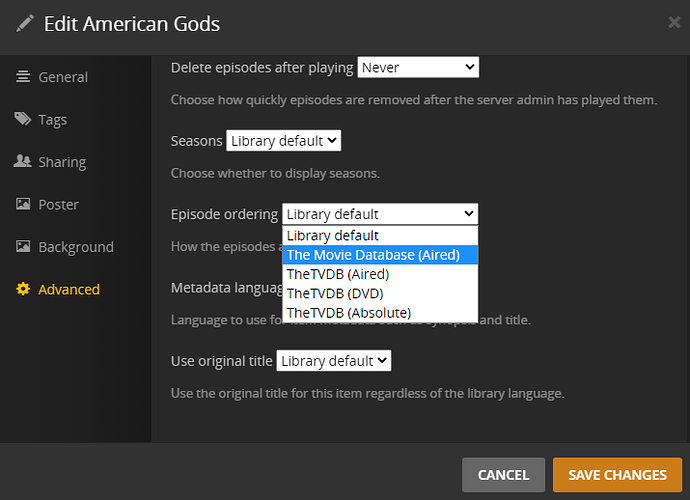Image resolution: width=690 pixels, height=500 pixels.
Task: Close the Edit American Gods dialog
Action: (x=674, y=22)
